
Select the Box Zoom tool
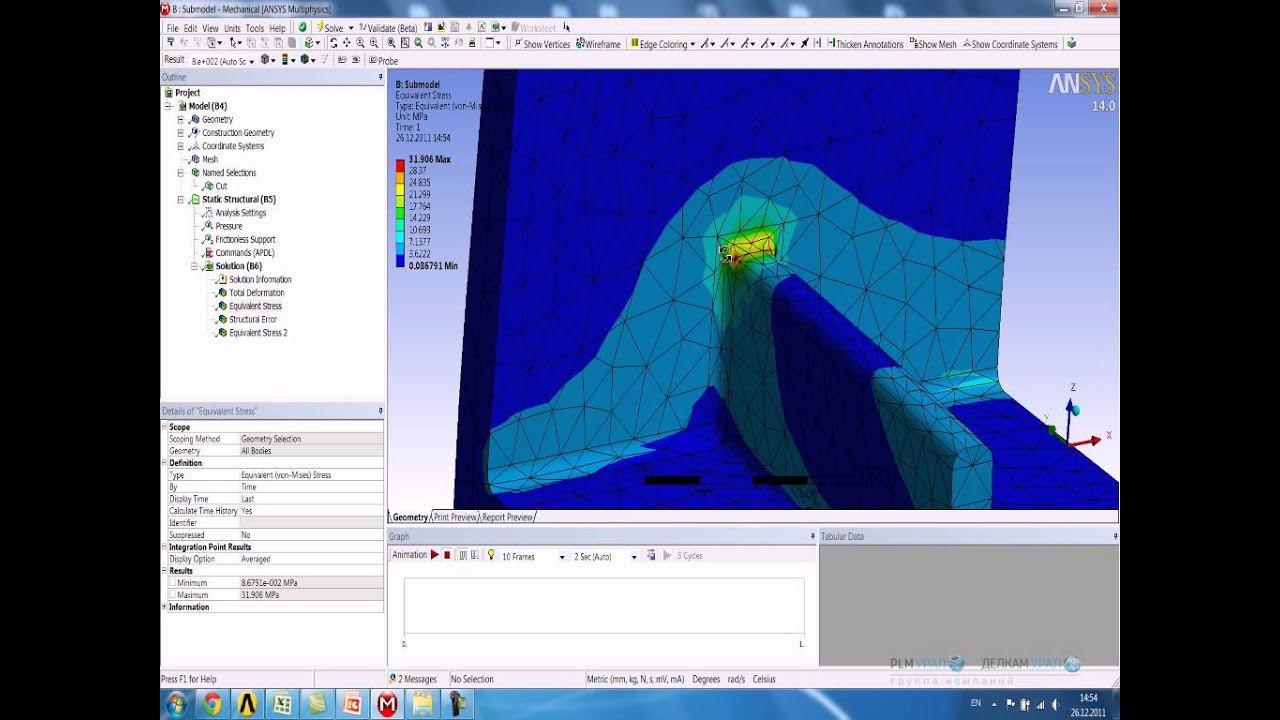tap(374, 43)
